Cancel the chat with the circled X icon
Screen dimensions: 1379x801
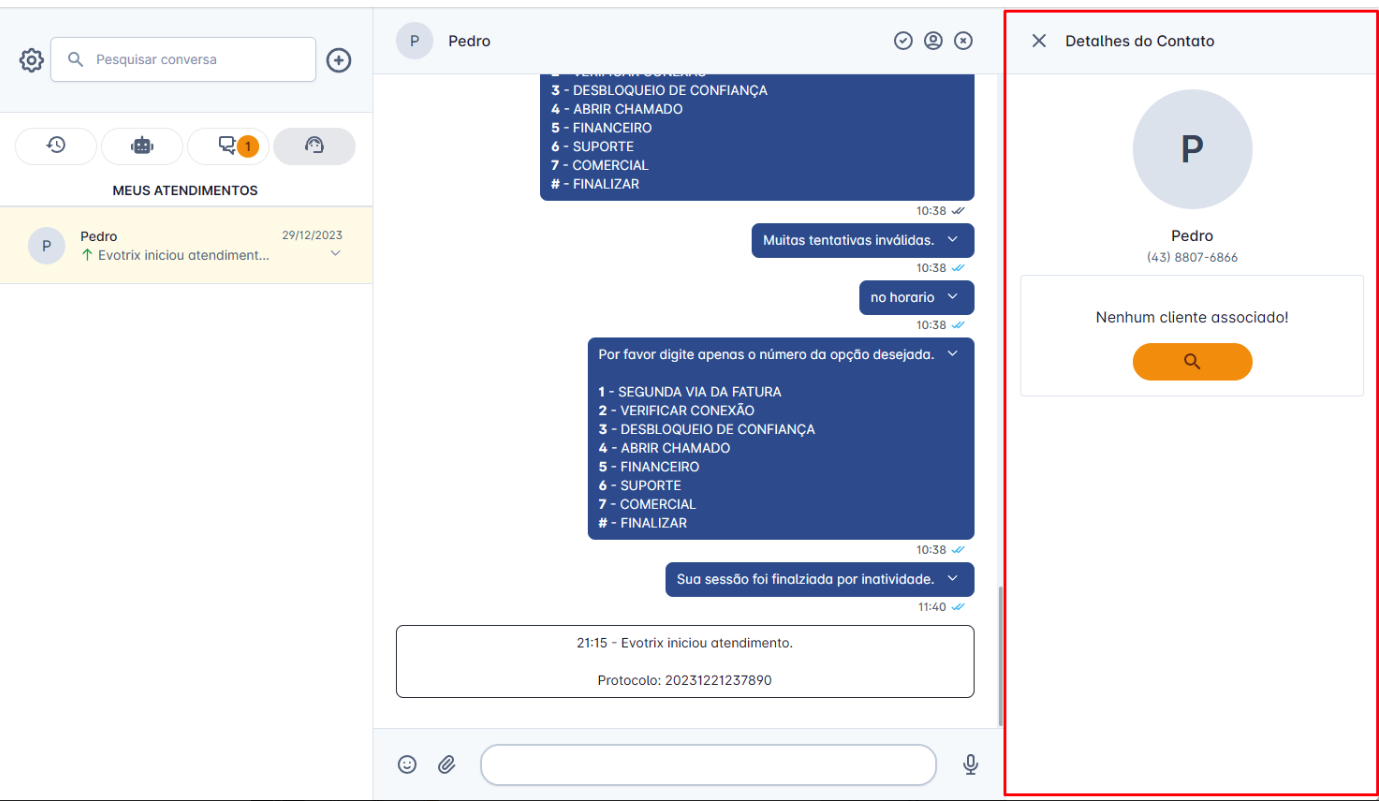[963, 40]
